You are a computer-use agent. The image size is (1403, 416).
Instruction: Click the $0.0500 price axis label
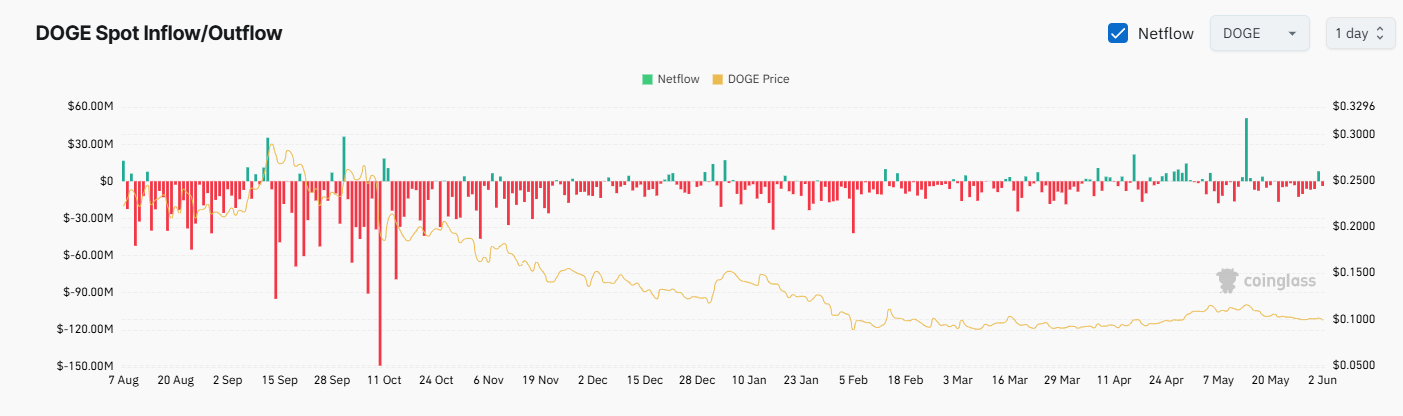1354,366
